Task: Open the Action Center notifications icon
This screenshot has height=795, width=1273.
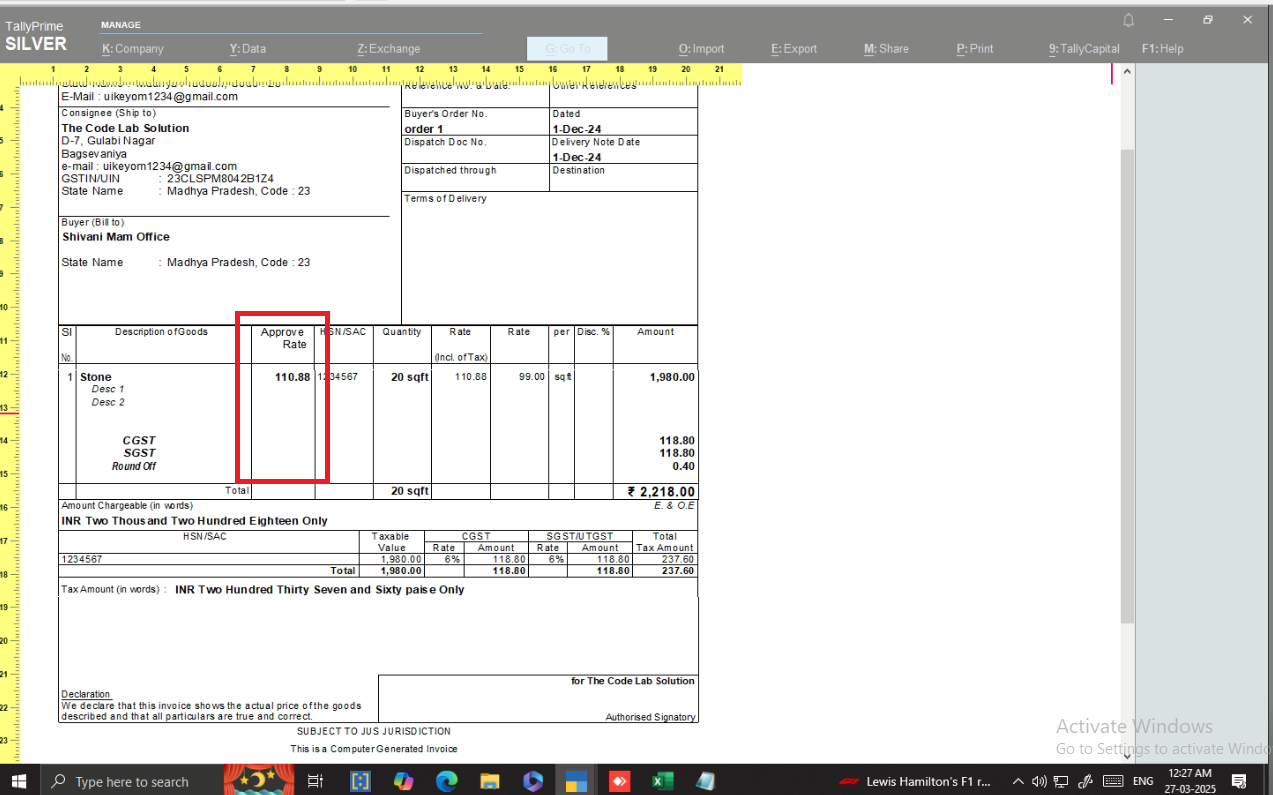Action: pos(1239,781)
